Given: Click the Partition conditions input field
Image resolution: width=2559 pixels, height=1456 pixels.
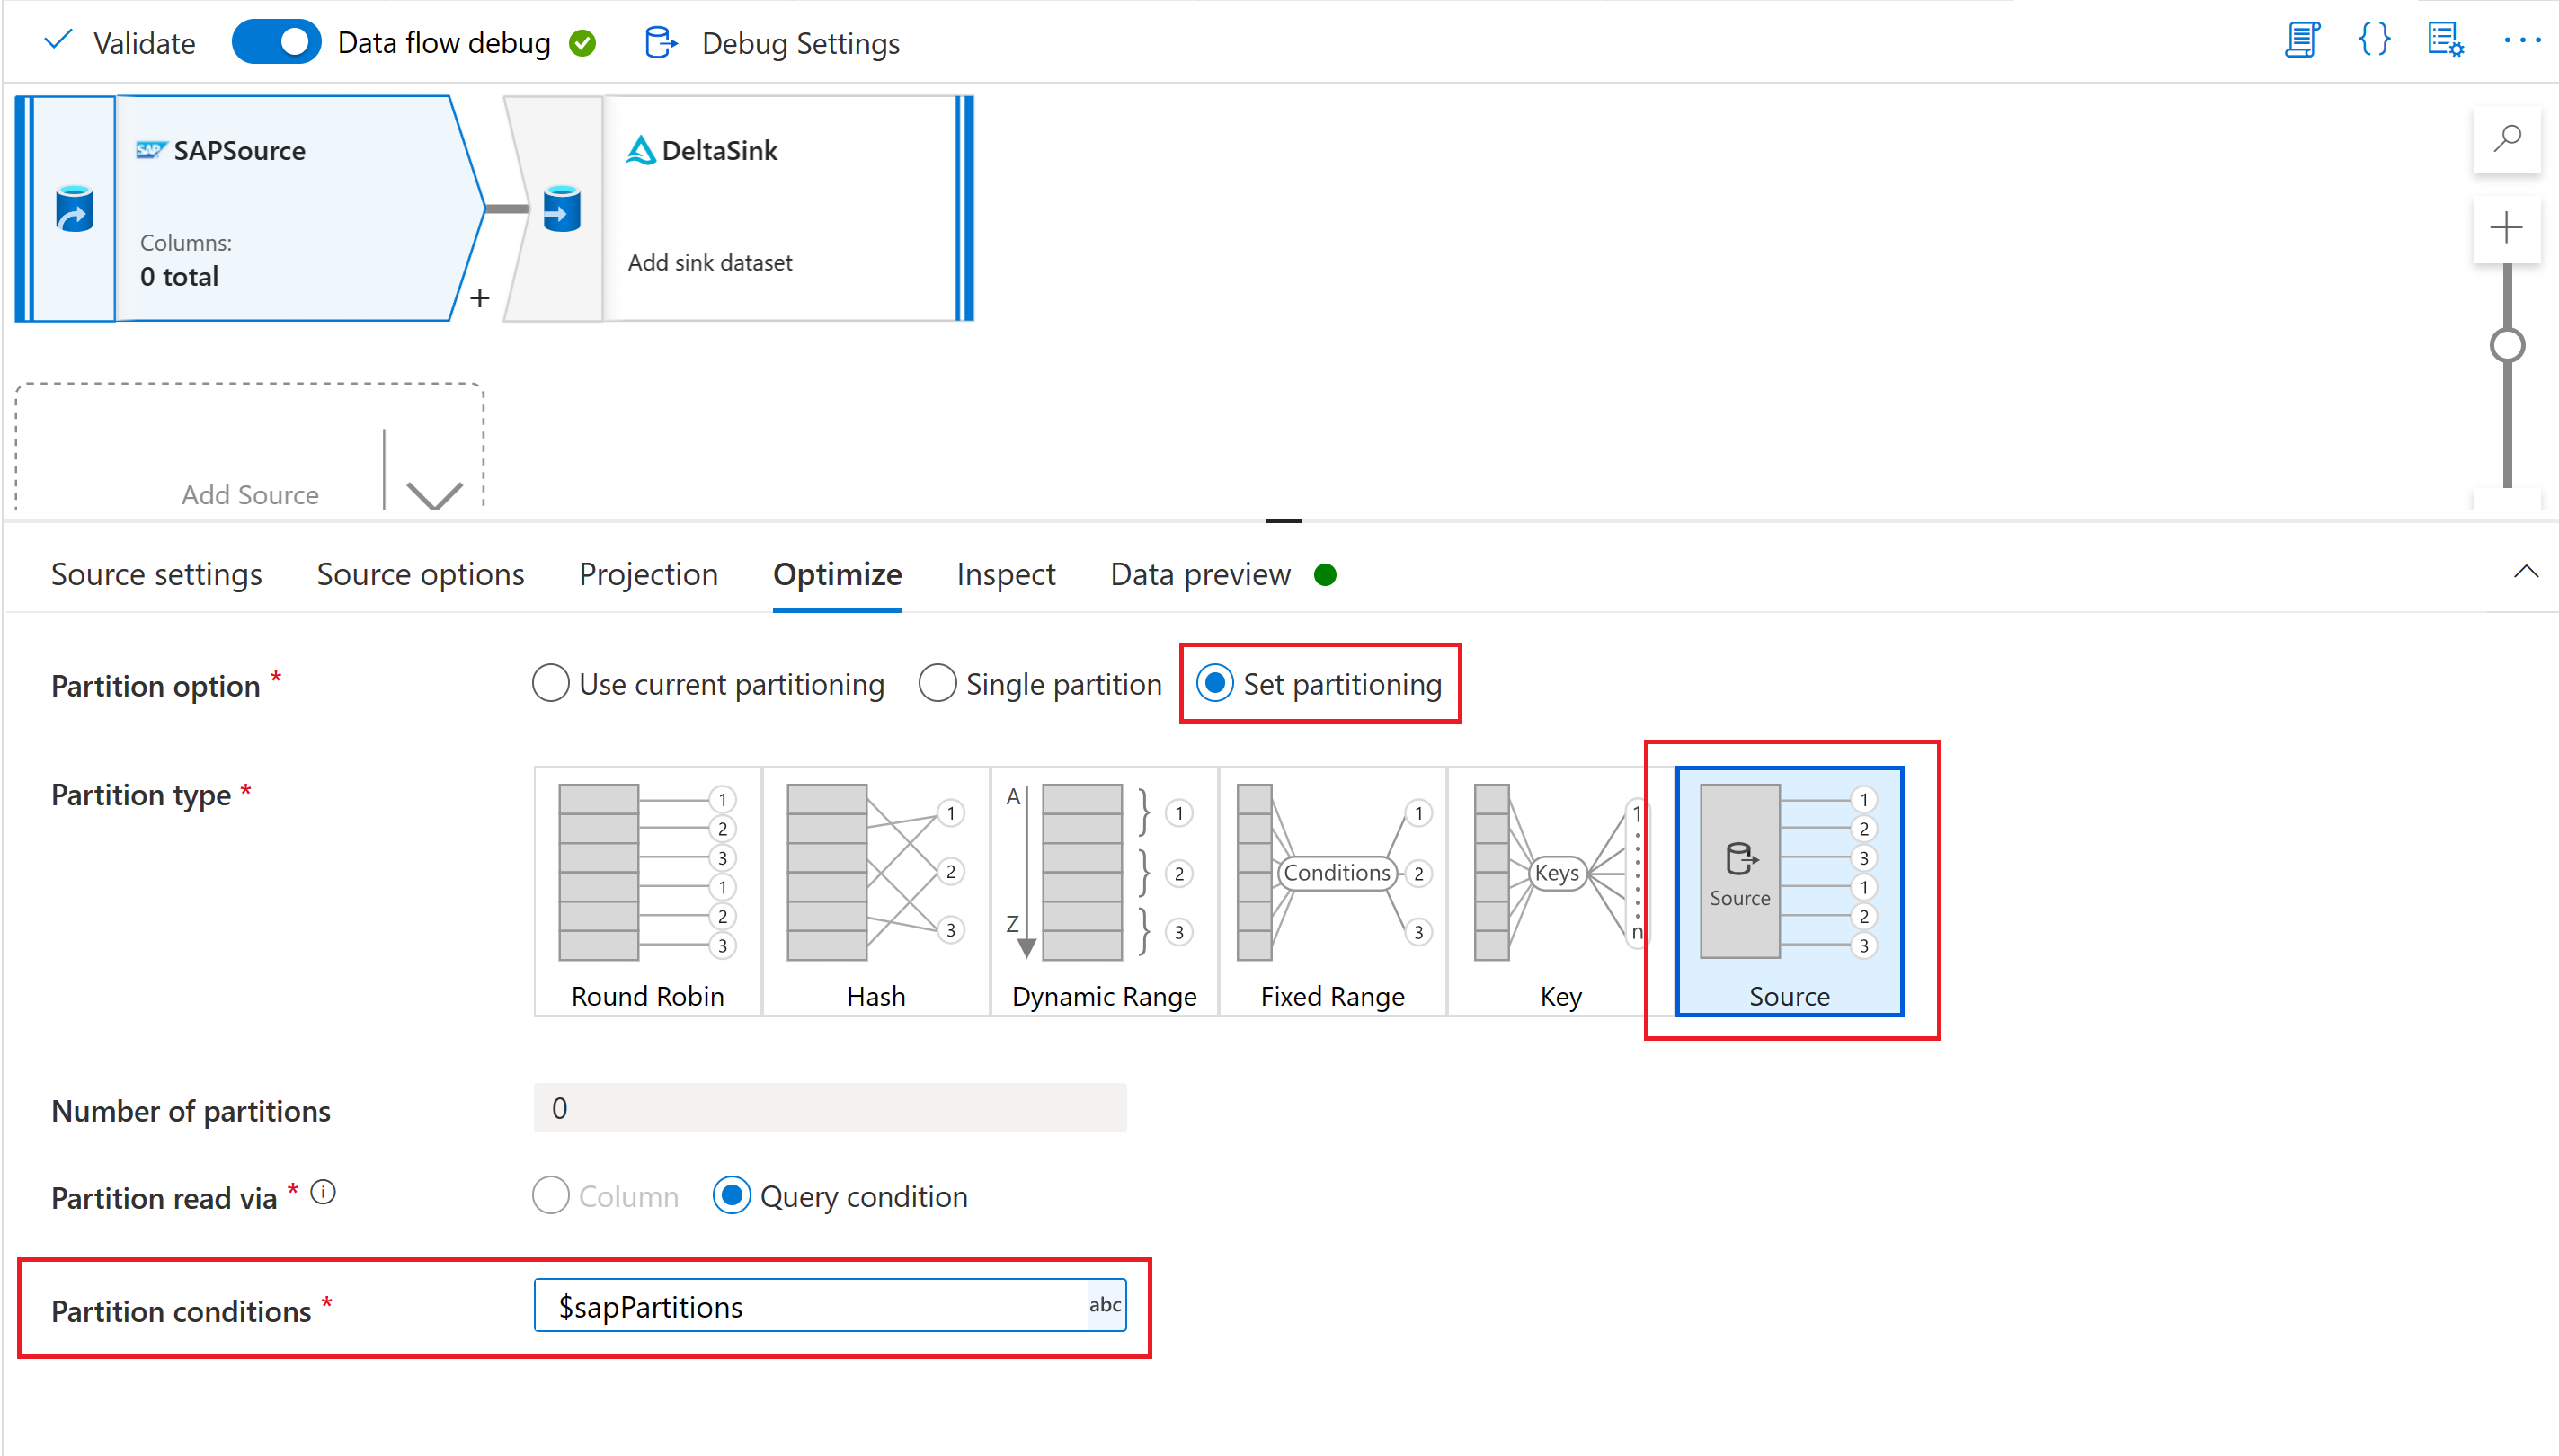Looking at the screenshot, I should pyautogui.click(x=835, y=1307).
